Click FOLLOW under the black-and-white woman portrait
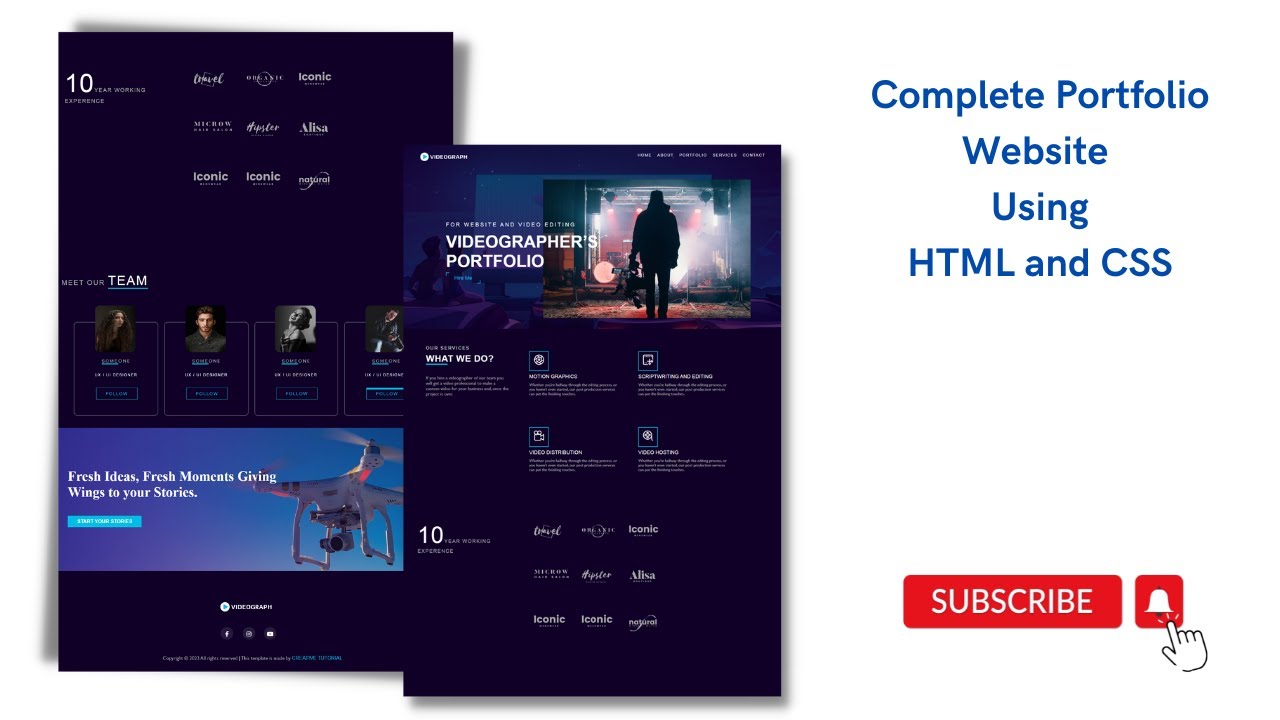Image resolution: width=1280 pixels, height=720 pixels. tap(297, 394)
